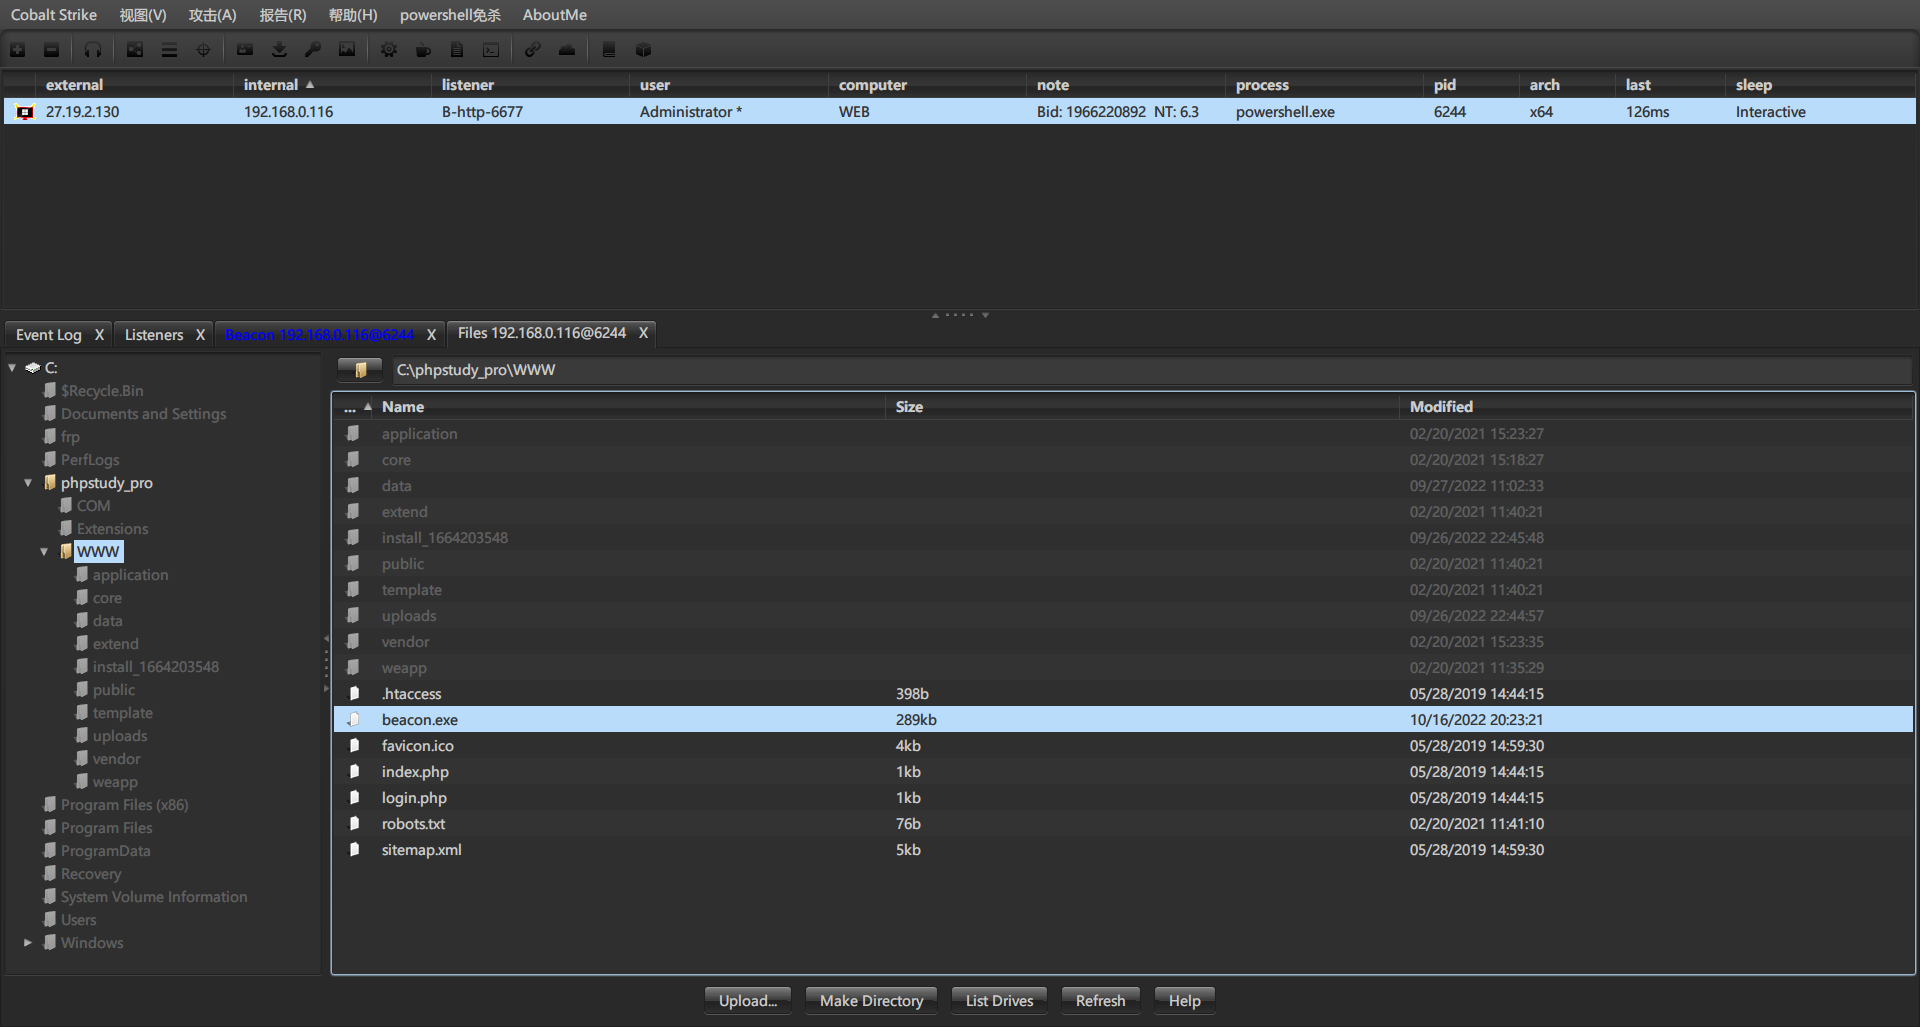1920x1027 pixels.
Task: Open the Cobalt Strike menu
Action: pos(54,15)
